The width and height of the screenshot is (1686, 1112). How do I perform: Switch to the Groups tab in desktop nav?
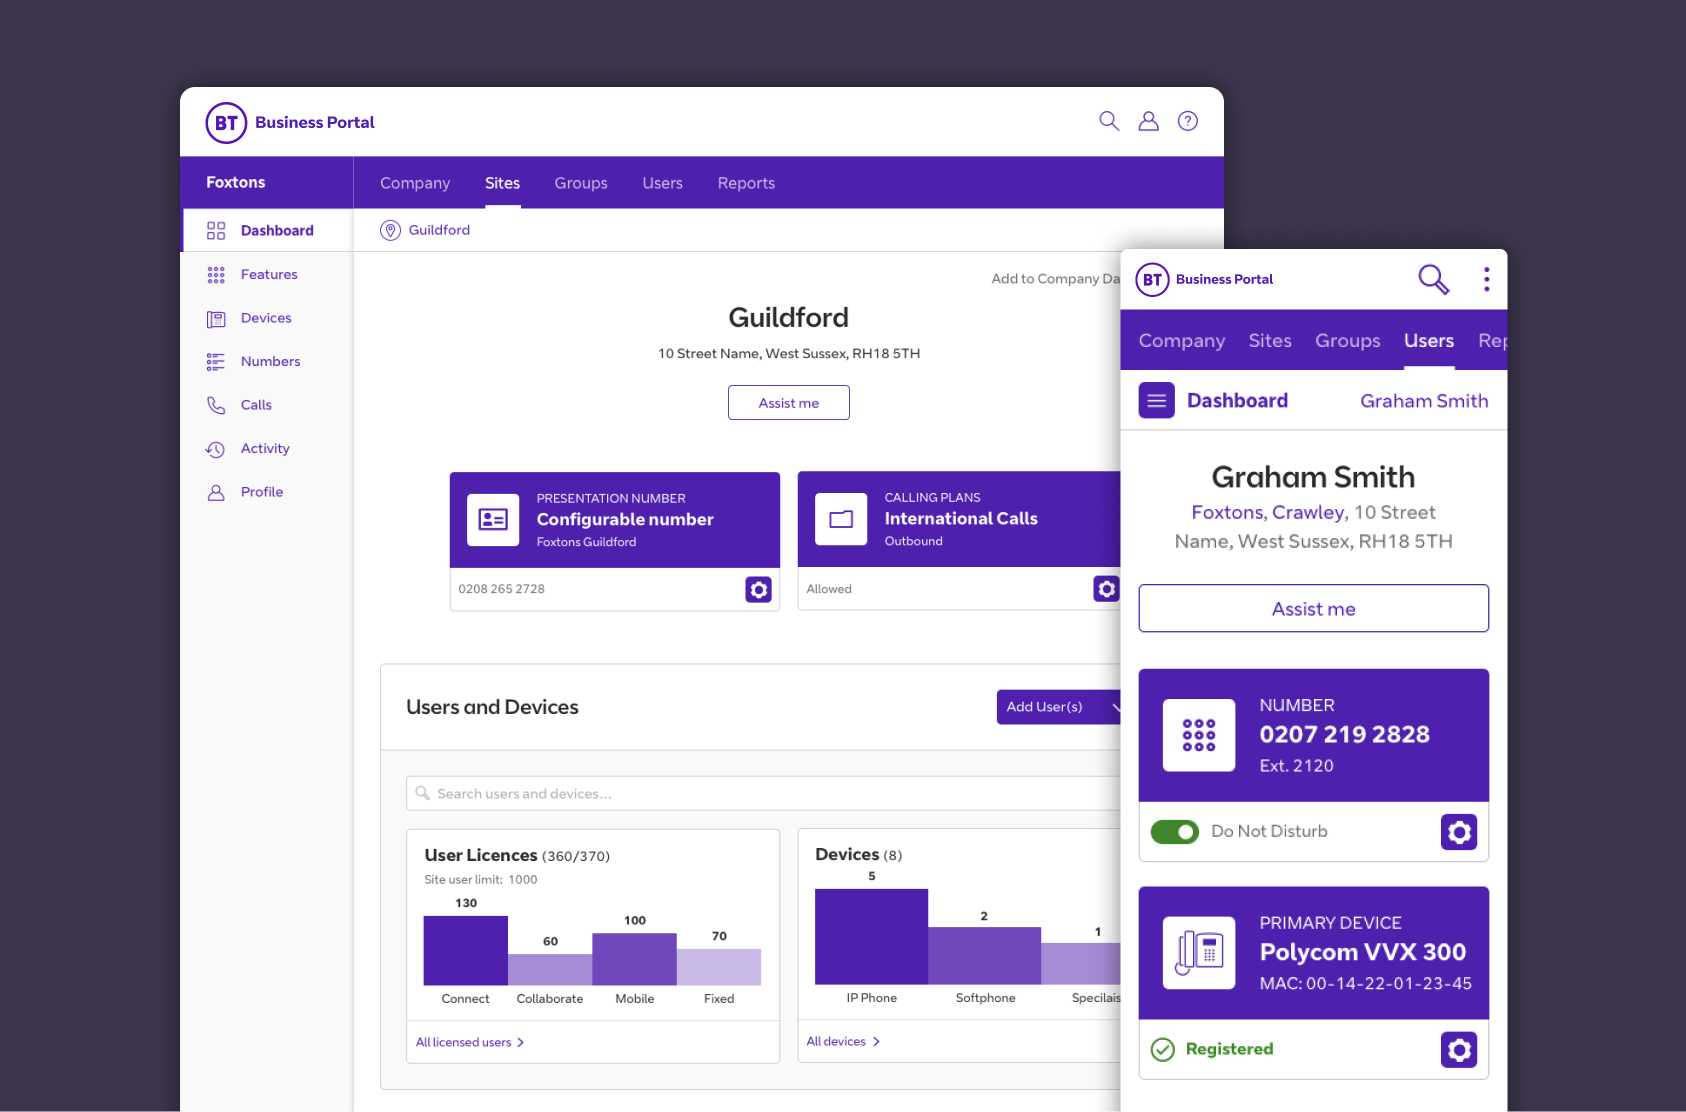(580, 183)
